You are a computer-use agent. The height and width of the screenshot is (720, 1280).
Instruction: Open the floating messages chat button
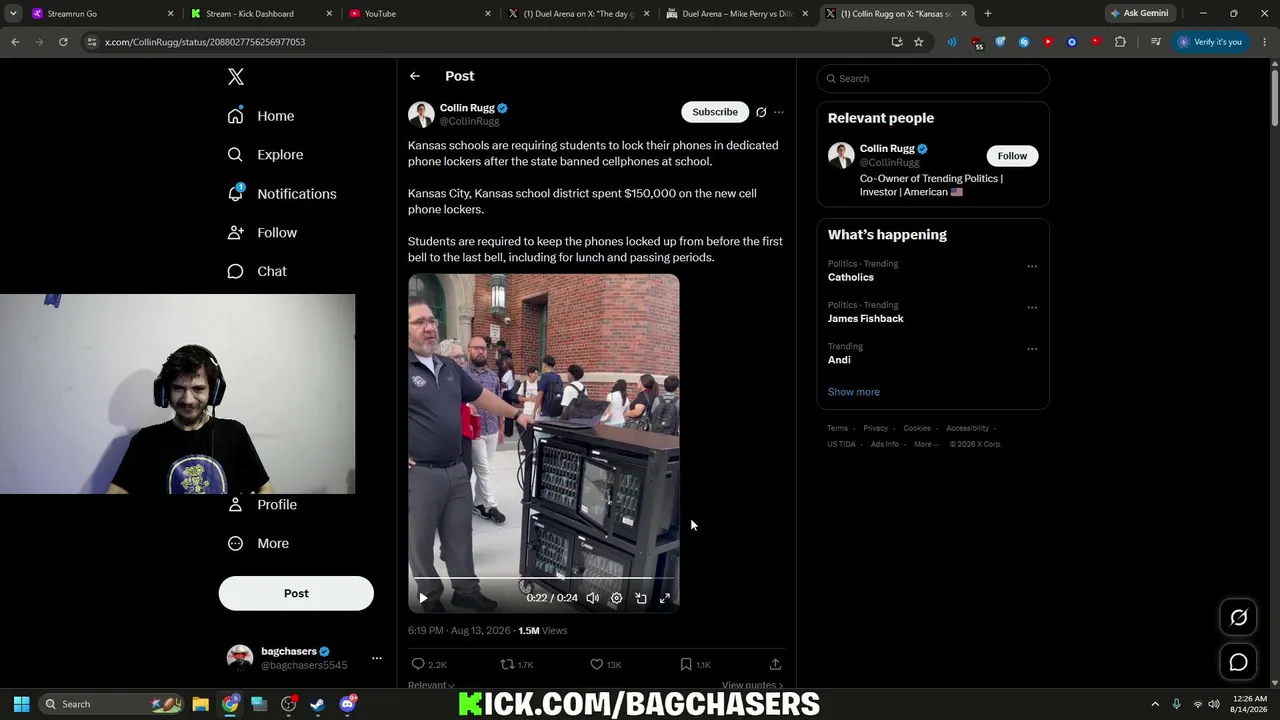tap(1238, 662)
